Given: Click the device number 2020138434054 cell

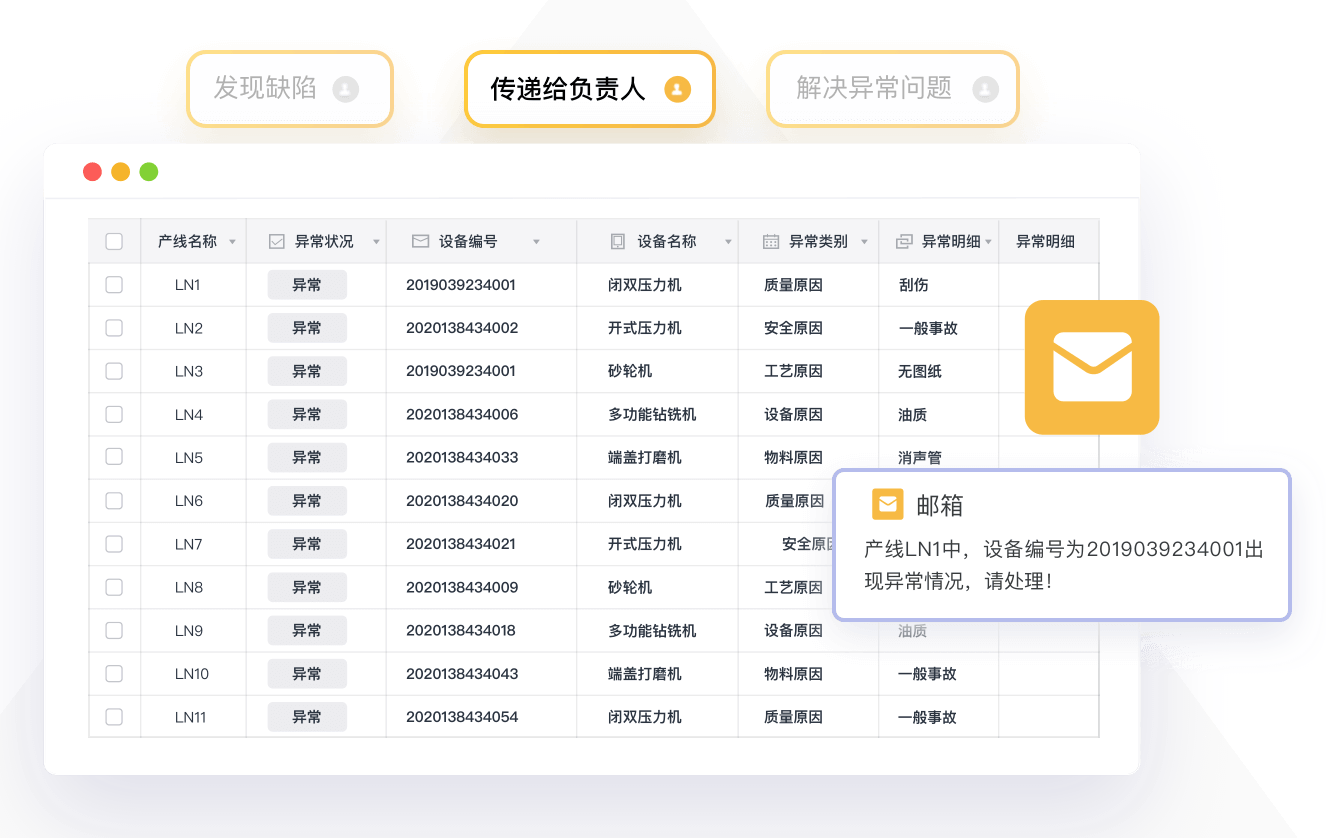Looking at the screenshot, I should [462, 717].
